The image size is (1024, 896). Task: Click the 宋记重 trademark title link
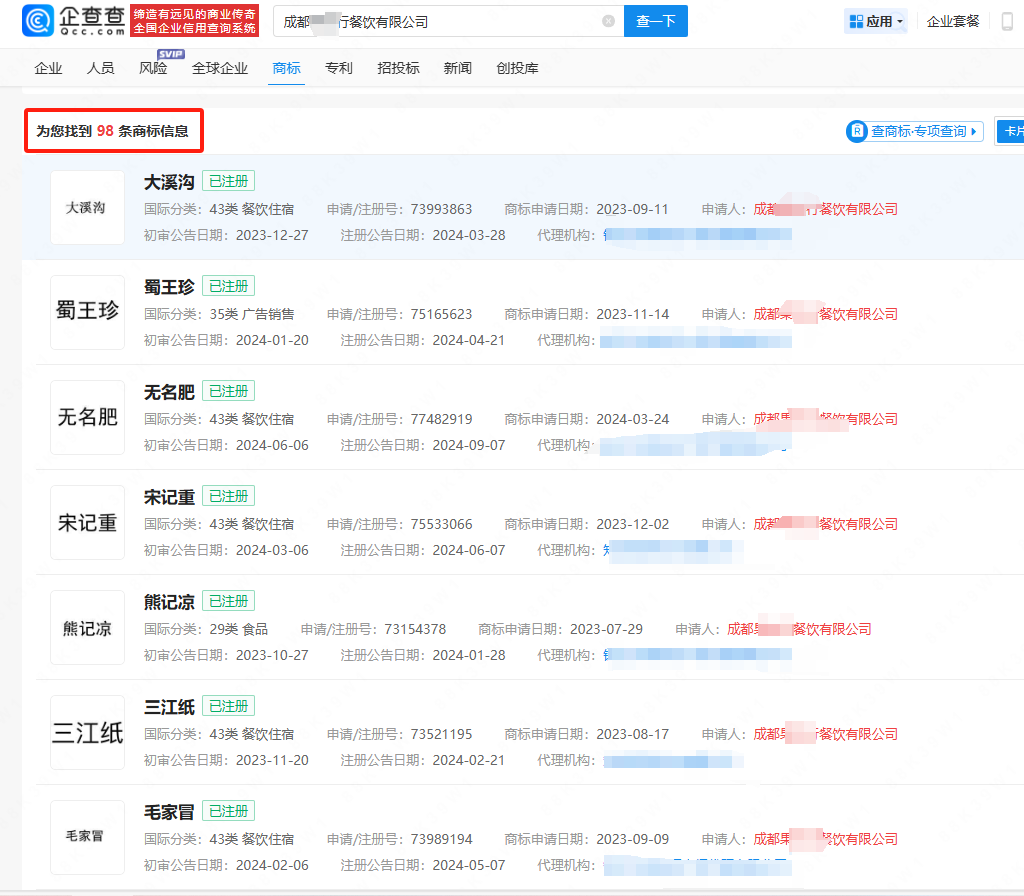pos(169,497)
